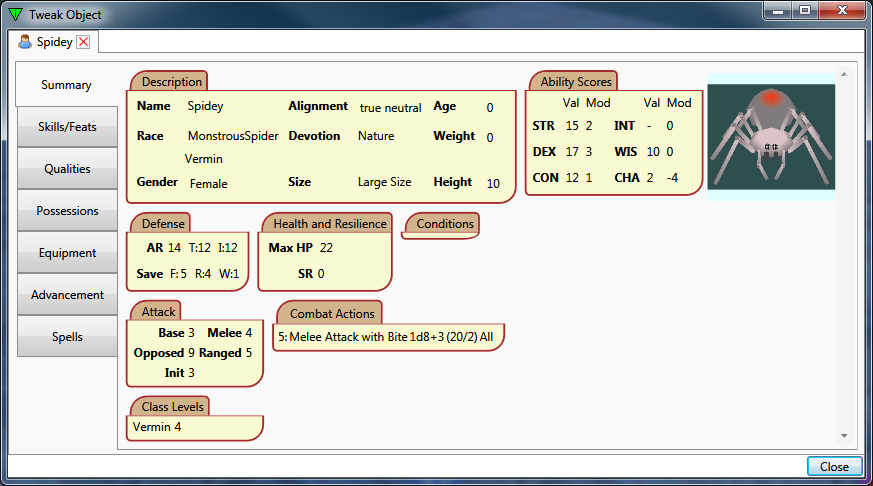Go to the Equipment tab
Viewport: 873px width, 486px height.
tap(67, 253)
